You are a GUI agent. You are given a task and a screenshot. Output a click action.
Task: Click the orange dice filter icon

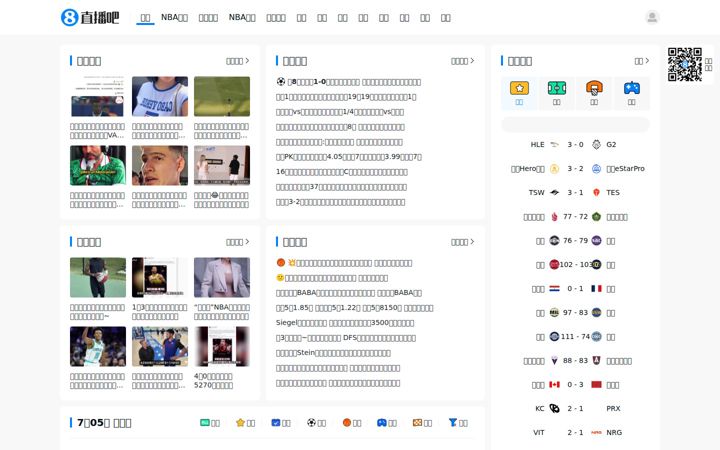(417, 422)
